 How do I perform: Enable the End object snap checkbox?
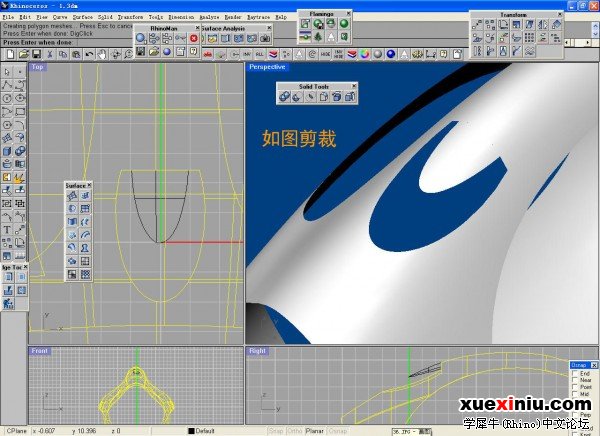tap(575, 373)
